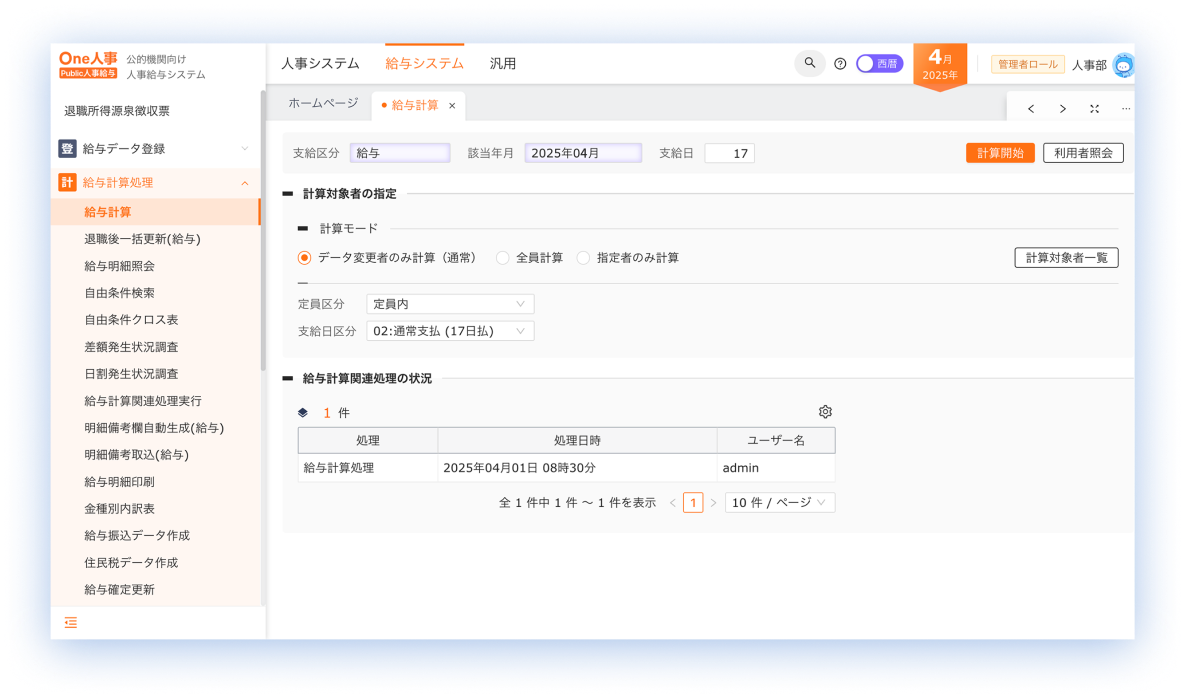This screenshot has width=1186, height=698.
Task: Click the 計算開始 button
Action: [x=1000, y=153]
